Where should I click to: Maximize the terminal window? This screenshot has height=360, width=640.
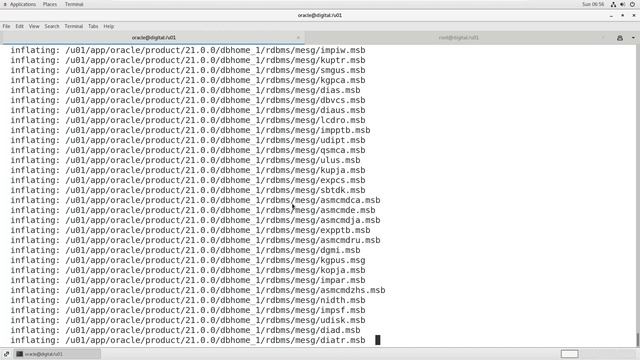(x=622, y=16)
